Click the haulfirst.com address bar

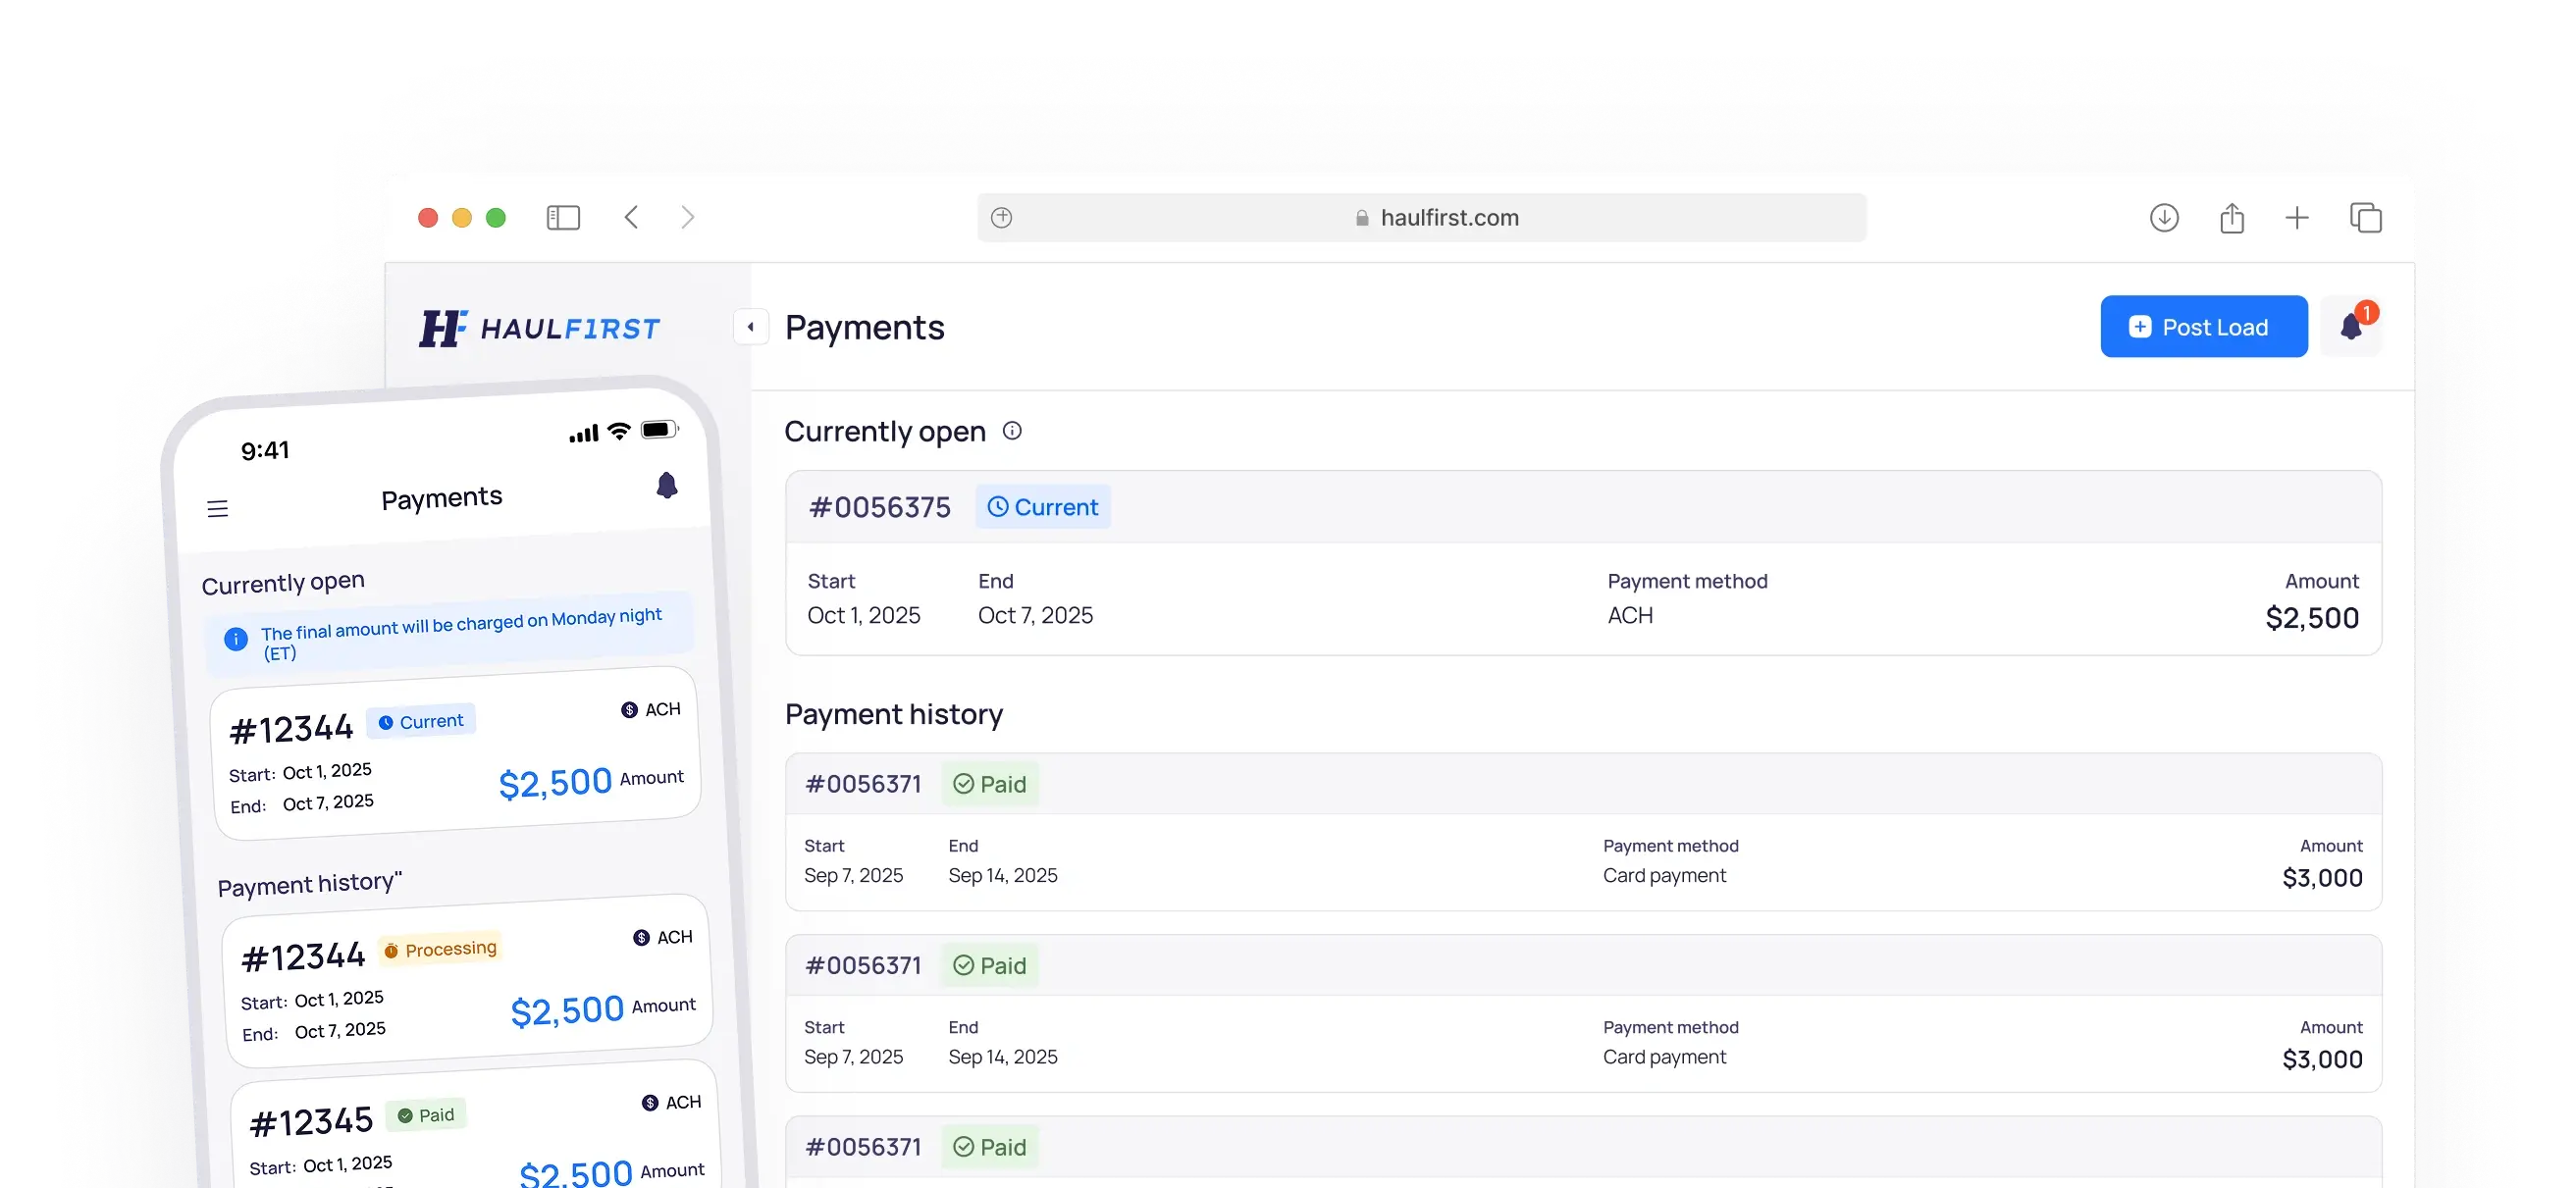point(1448,217)
